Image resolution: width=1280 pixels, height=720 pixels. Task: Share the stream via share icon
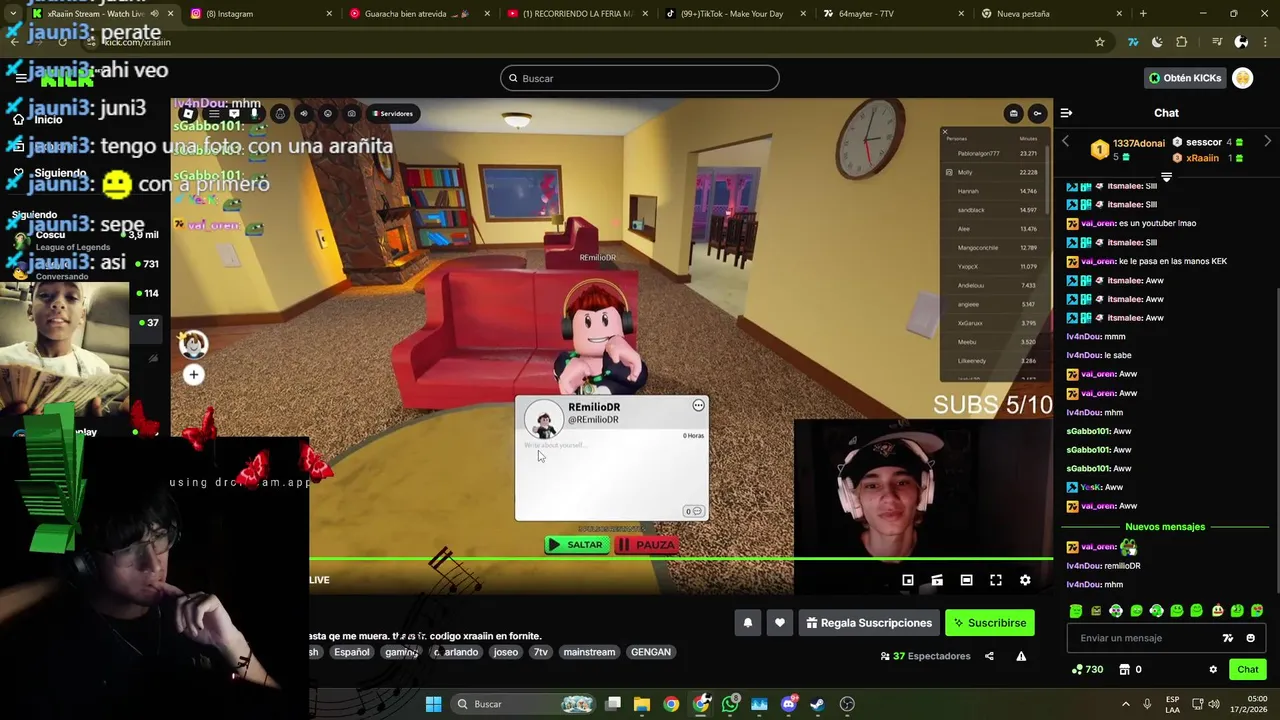click(989, 656)
